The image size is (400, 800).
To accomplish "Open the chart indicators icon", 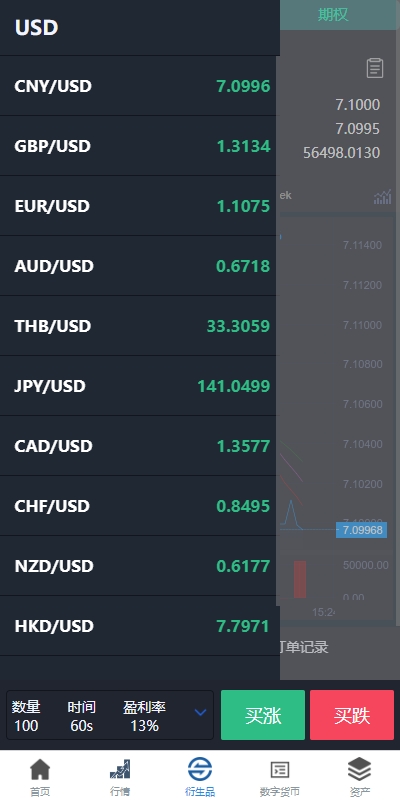I will coord(382,197).
